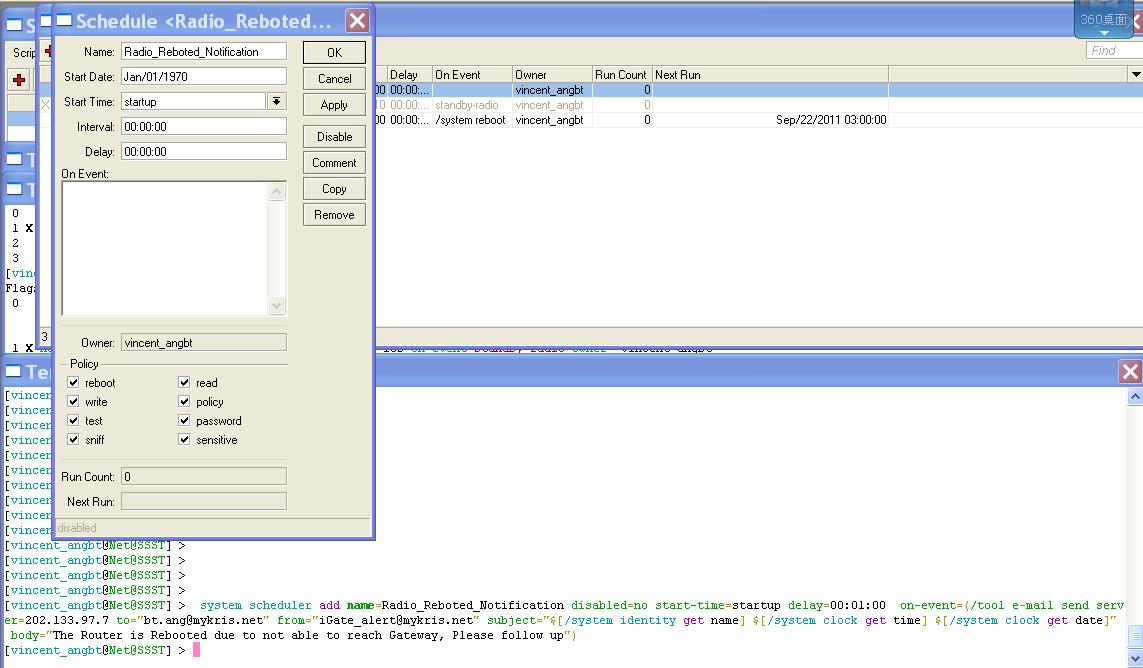This screenshot has width=1143, height=668.
Task: Sort the list by Run Count column header
Action: 622,74
